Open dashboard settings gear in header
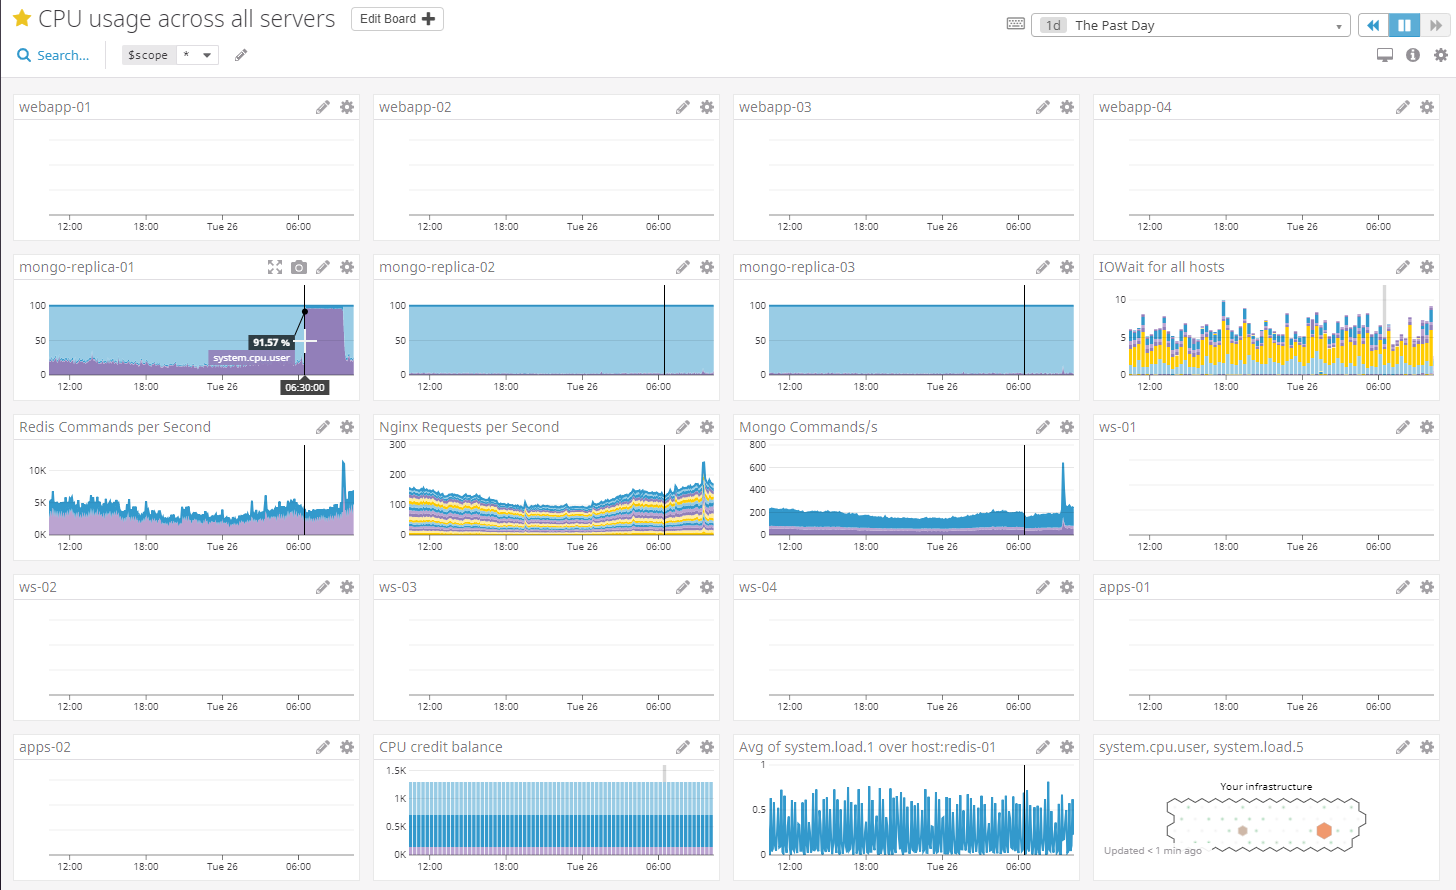Viewport: 1456px width, 890px height. pos(1440,55)
